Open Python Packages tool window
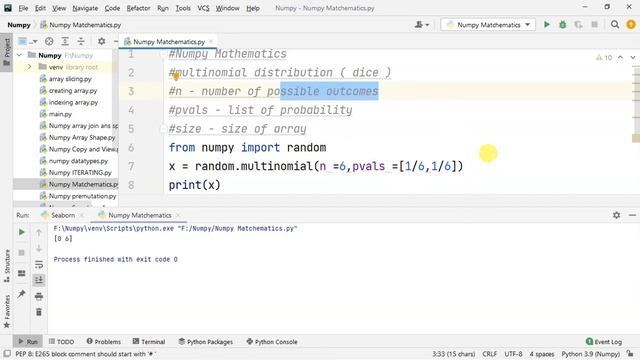 206,342
